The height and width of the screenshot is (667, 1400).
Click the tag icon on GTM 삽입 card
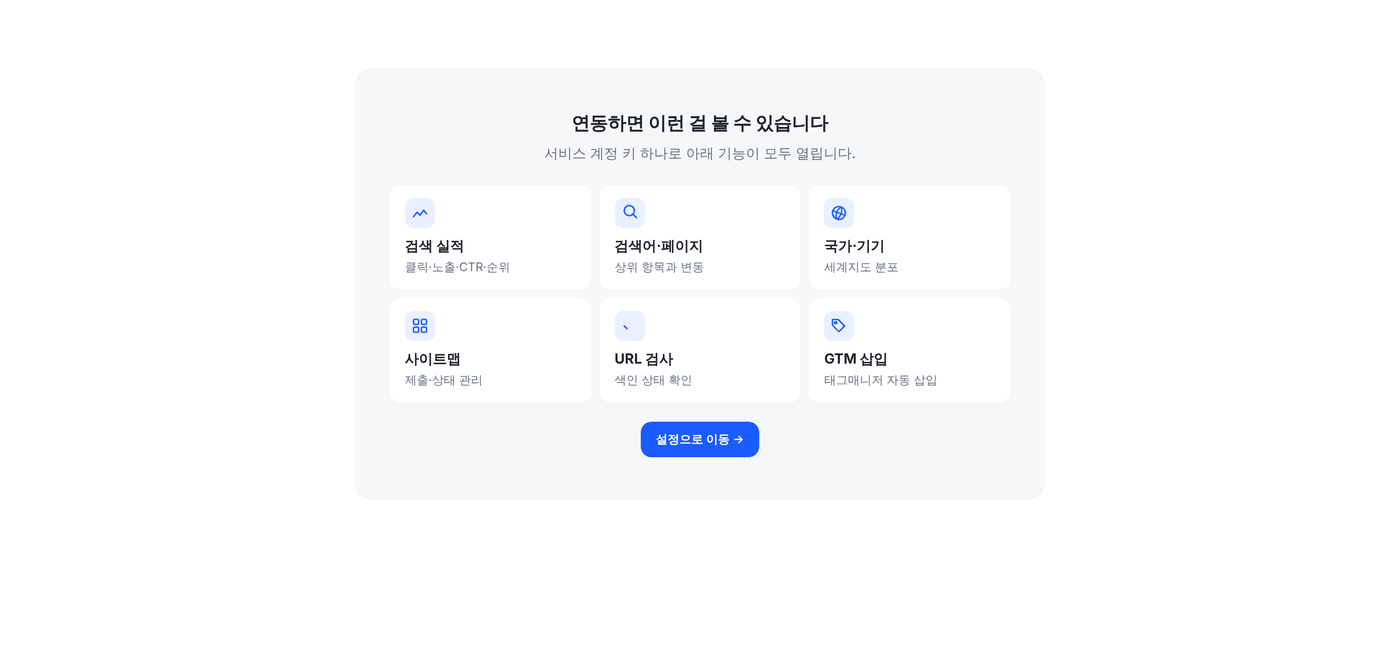click(839, 326)
